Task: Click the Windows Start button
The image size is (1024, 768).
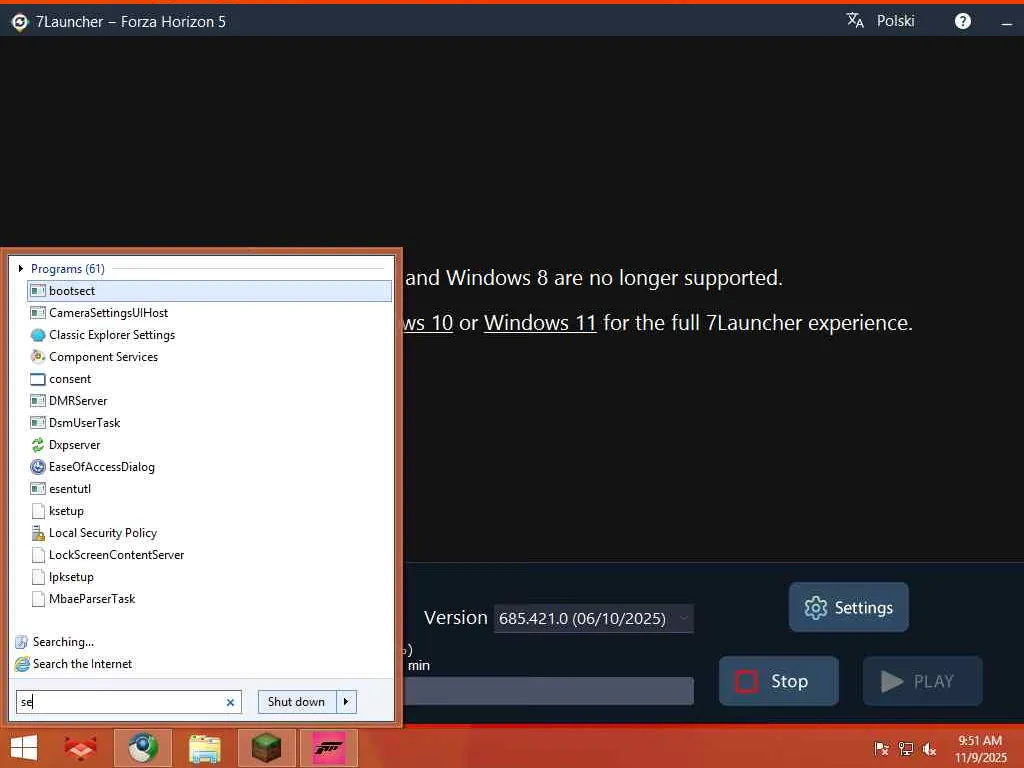Action: pyautogui.click(x=24, y=748)
